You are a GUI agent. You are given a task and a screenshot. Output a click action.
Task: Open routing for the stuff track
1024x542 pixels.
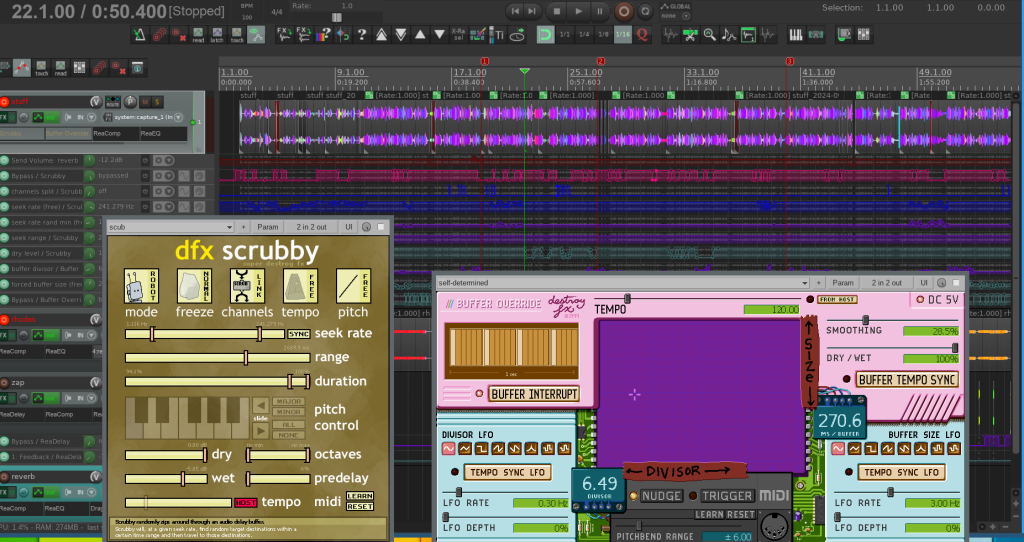click(112, 101)
